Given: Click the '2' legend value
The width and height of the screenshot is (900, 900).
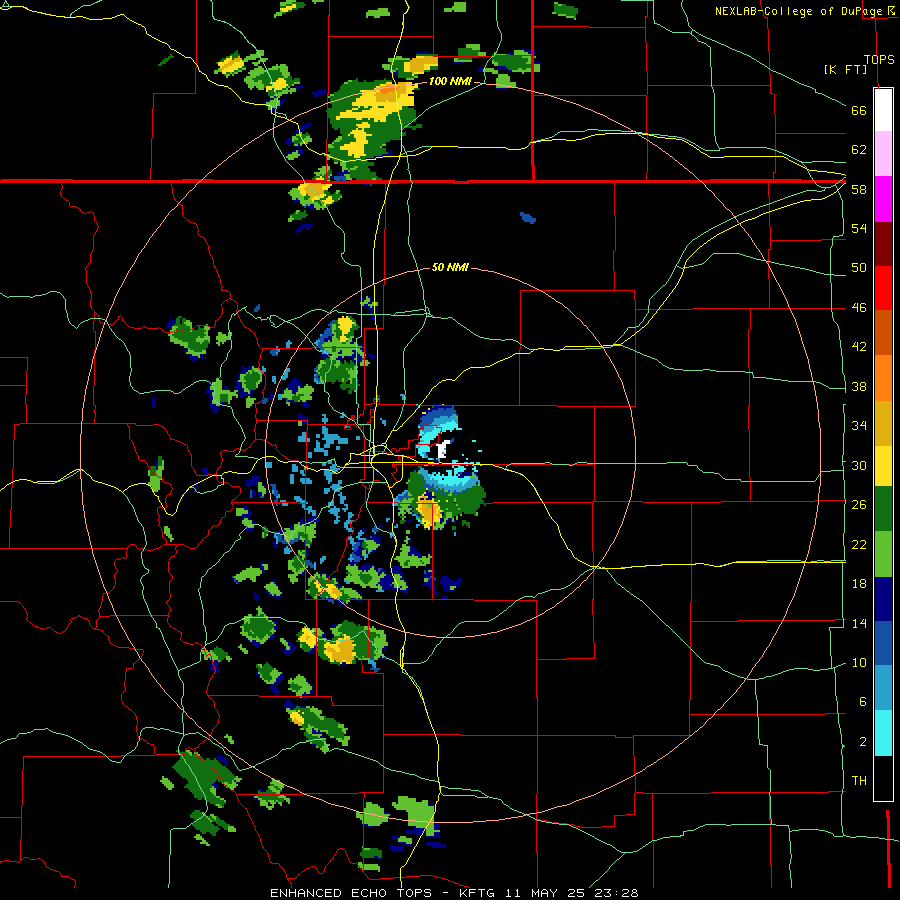Looking at the screenshot, I should tap(862, 741).
